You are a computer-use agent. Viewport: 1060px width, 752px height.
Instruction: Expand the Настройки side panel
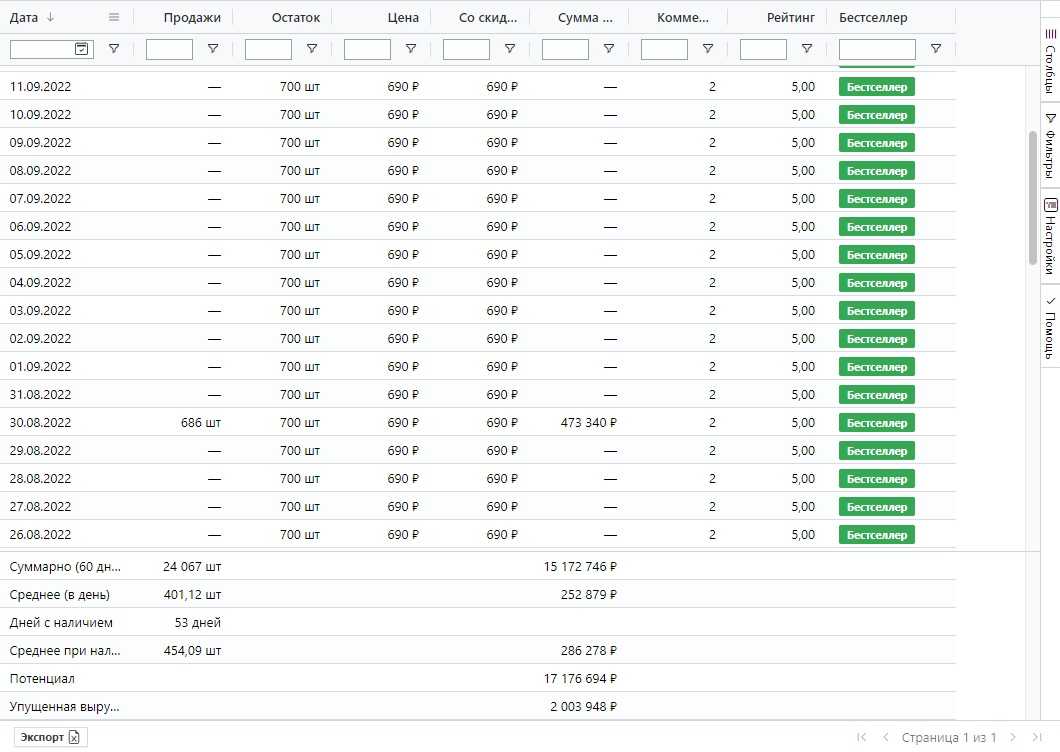pyautogui.click(x=1050, y=236)
